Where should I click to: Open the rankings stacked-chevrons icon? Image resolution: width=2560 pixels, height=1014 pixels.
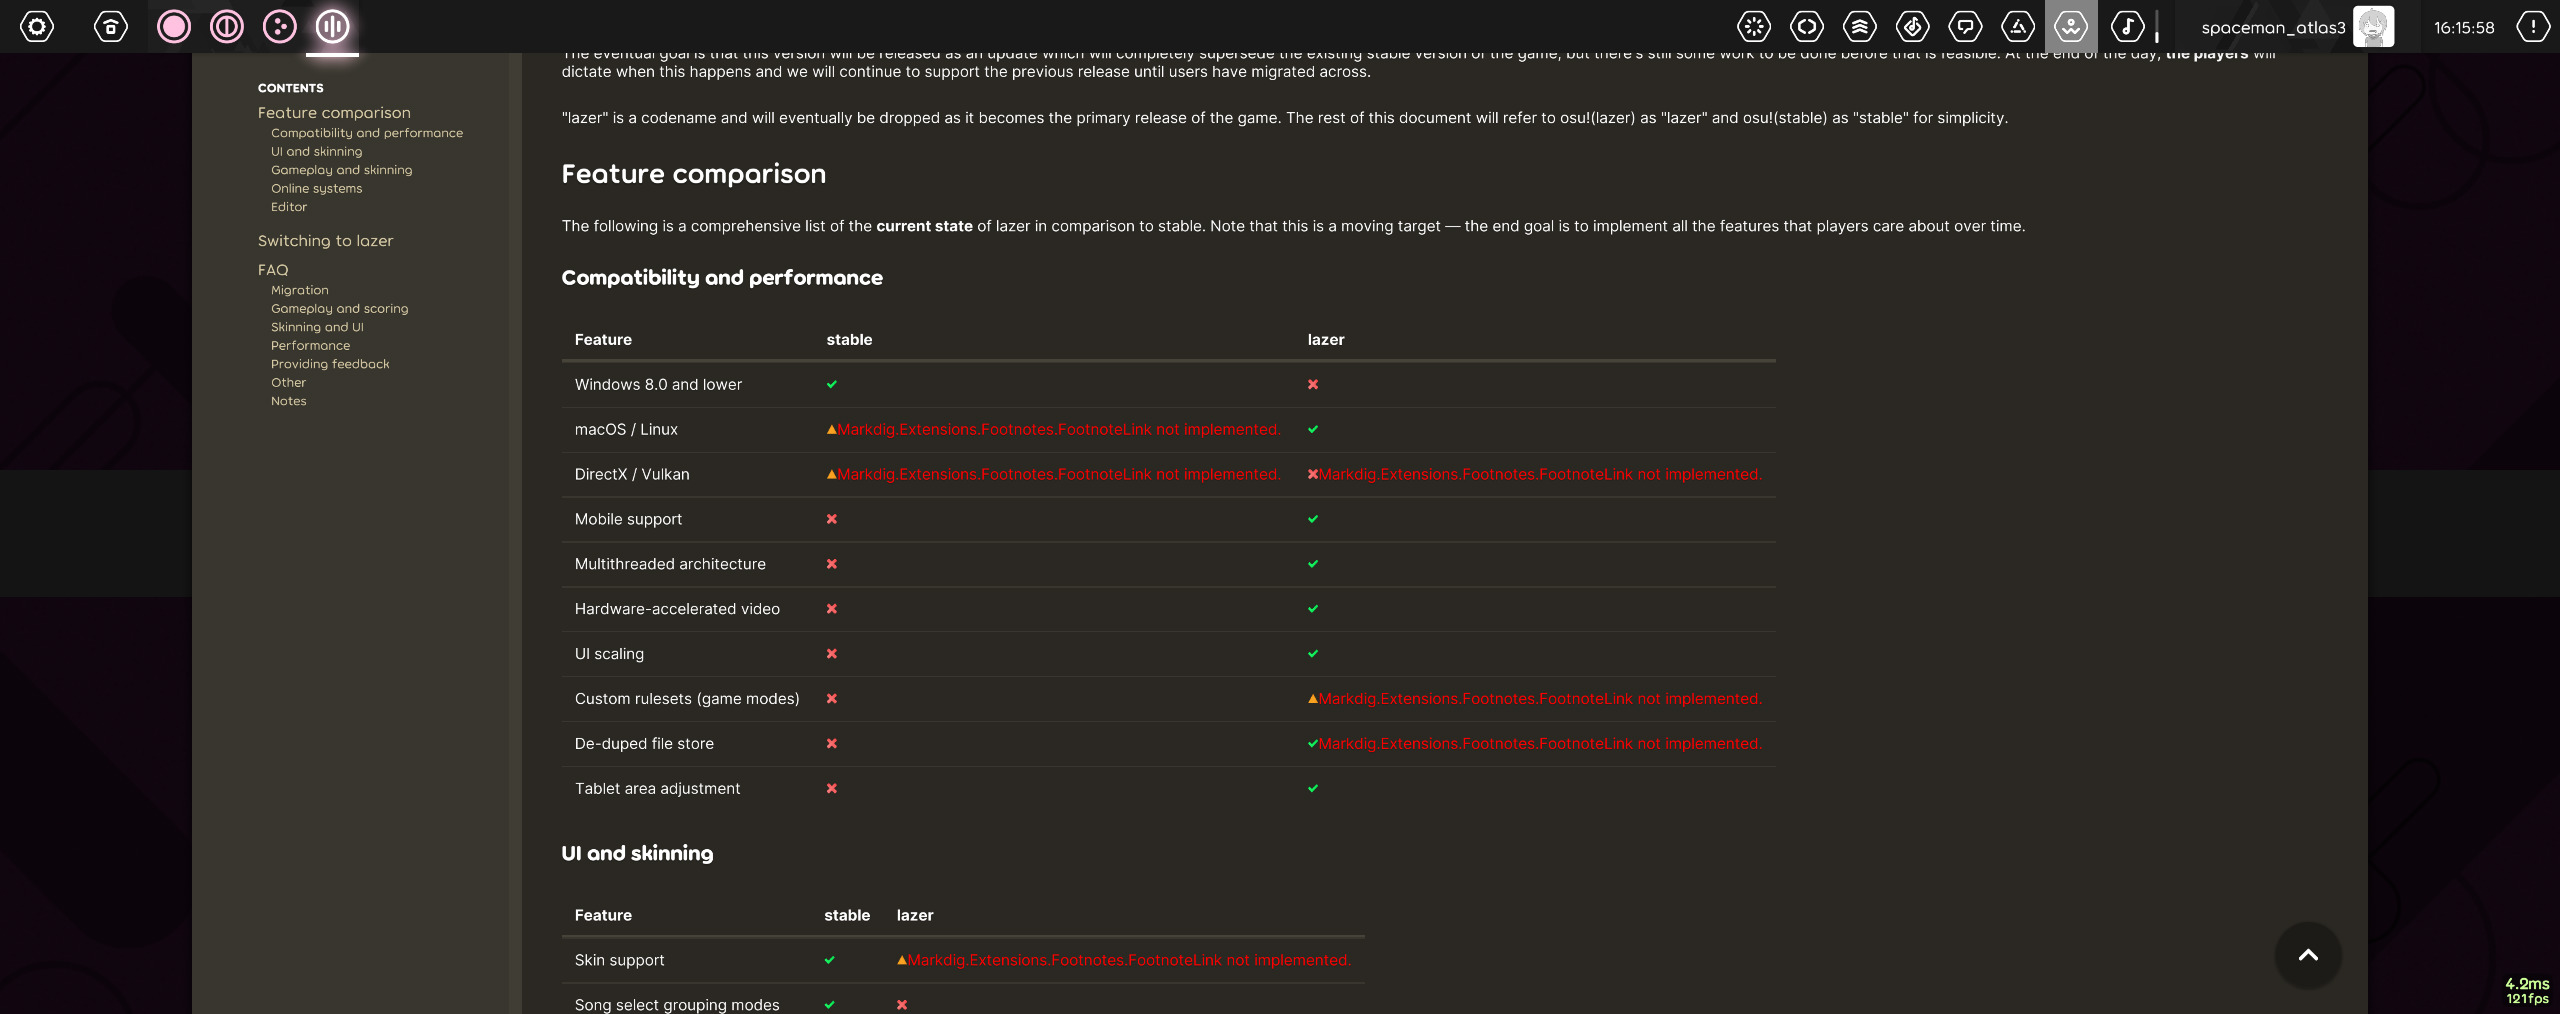tap(1860, 26)
